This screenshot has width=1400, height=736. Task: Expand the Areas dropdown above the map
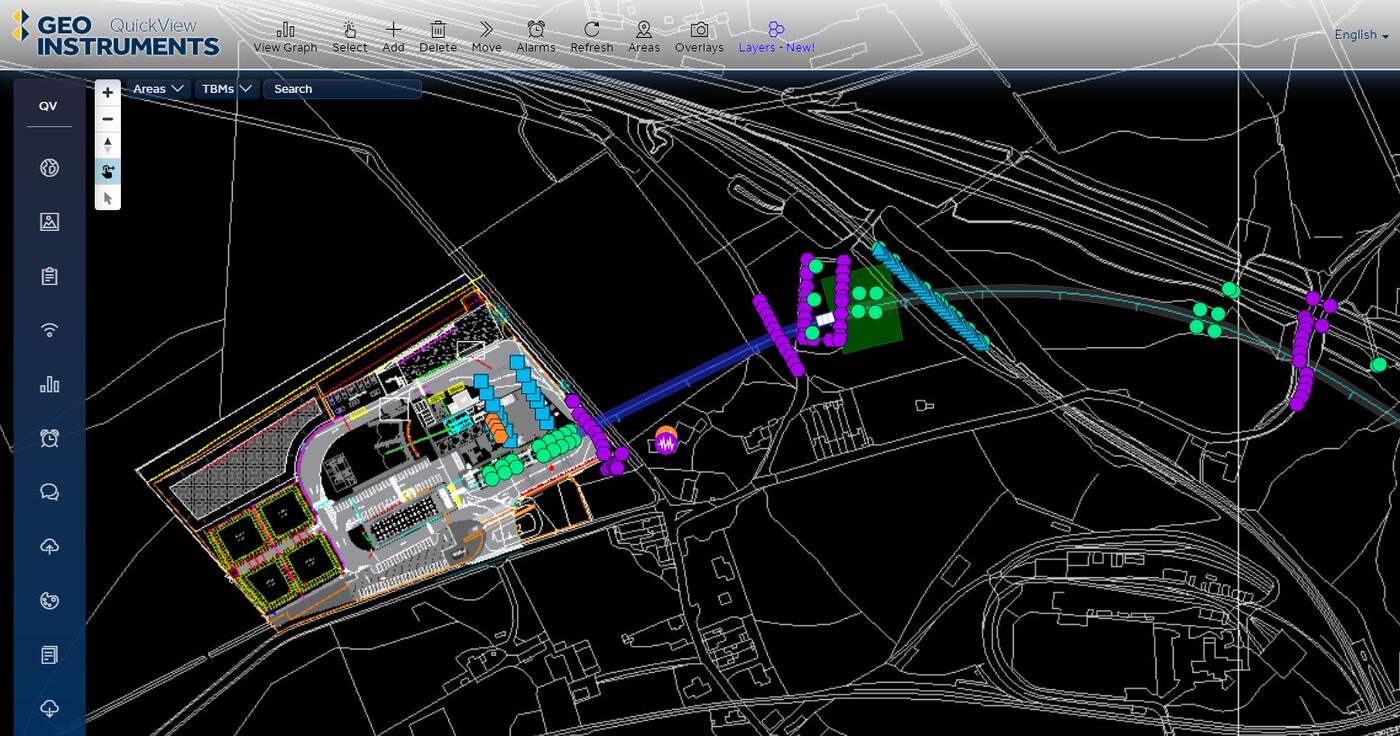click(x=158, y=89)
